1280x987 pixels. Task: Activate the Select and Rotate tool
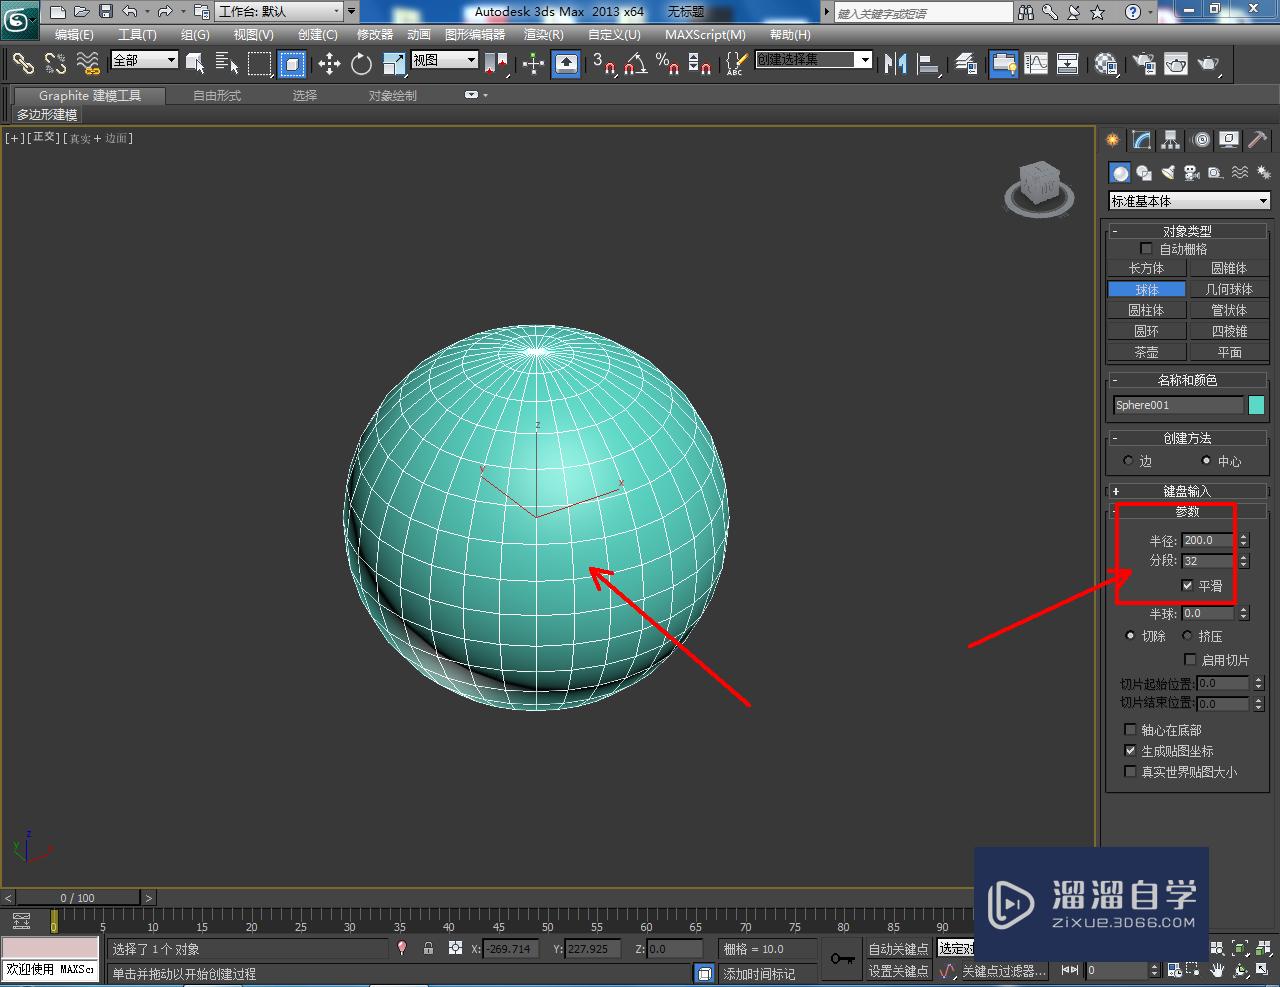(361, 64)
